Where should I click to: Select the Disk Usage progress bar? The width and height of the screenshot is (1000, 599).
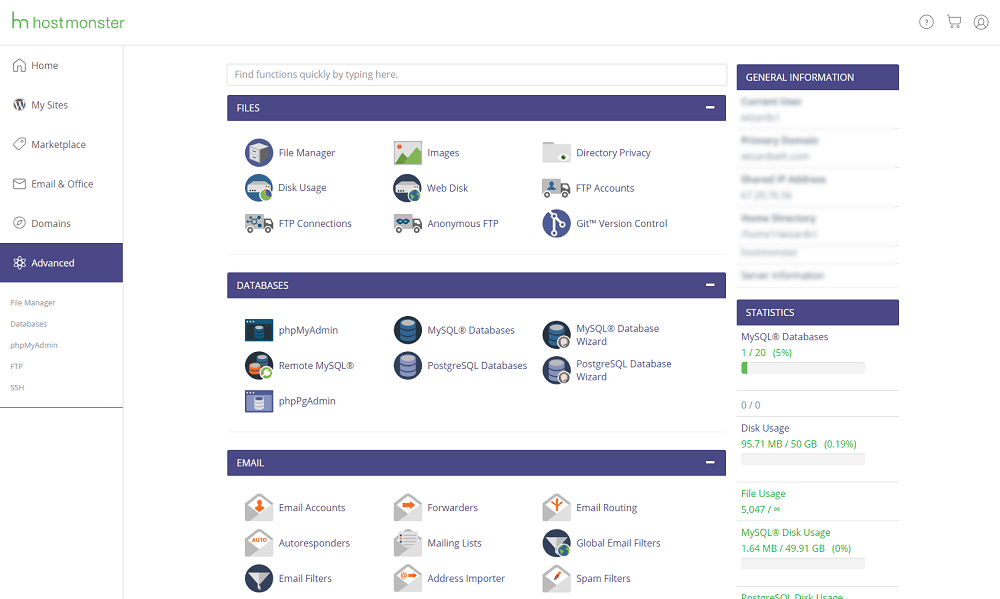[802, 459]
